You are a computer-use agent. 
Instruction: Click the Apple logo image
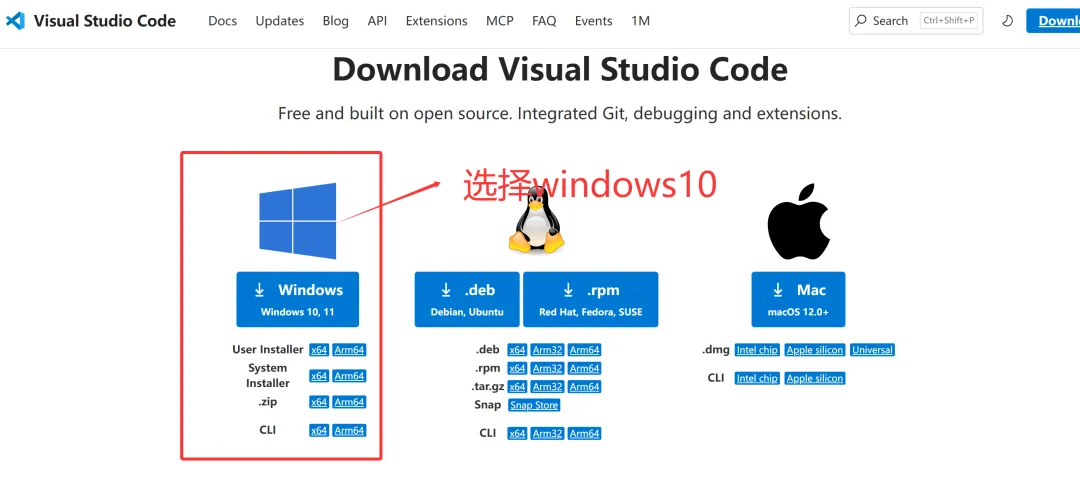click(x=798, y=222)
